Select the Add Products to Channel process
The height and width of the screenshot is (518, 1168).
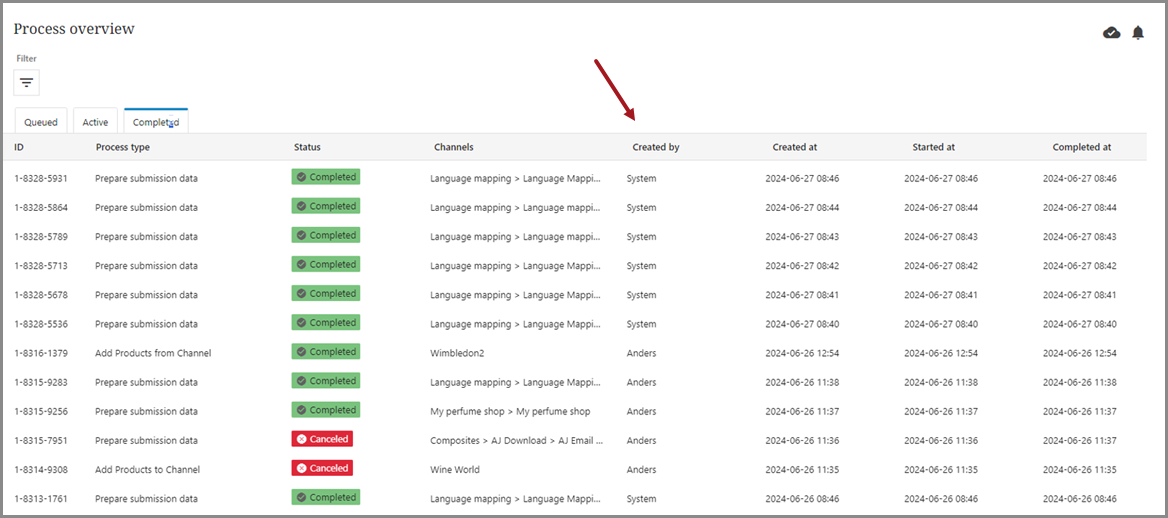(147, 469)
